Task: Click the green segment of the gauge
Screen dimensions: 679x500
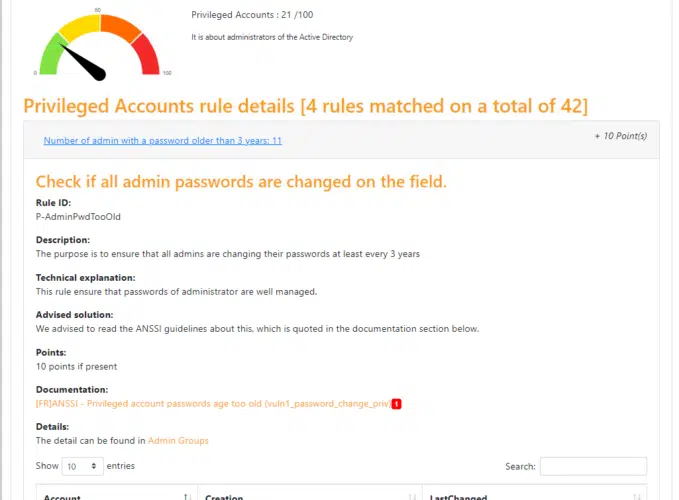Action: 51,58
